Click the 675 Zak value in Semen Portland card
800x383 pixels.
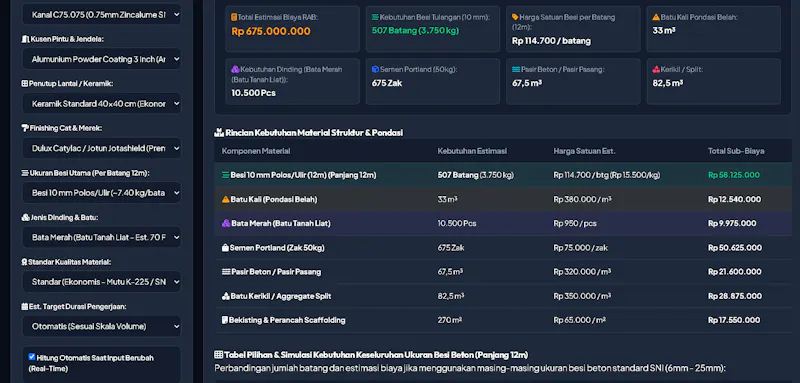[387, 83]
